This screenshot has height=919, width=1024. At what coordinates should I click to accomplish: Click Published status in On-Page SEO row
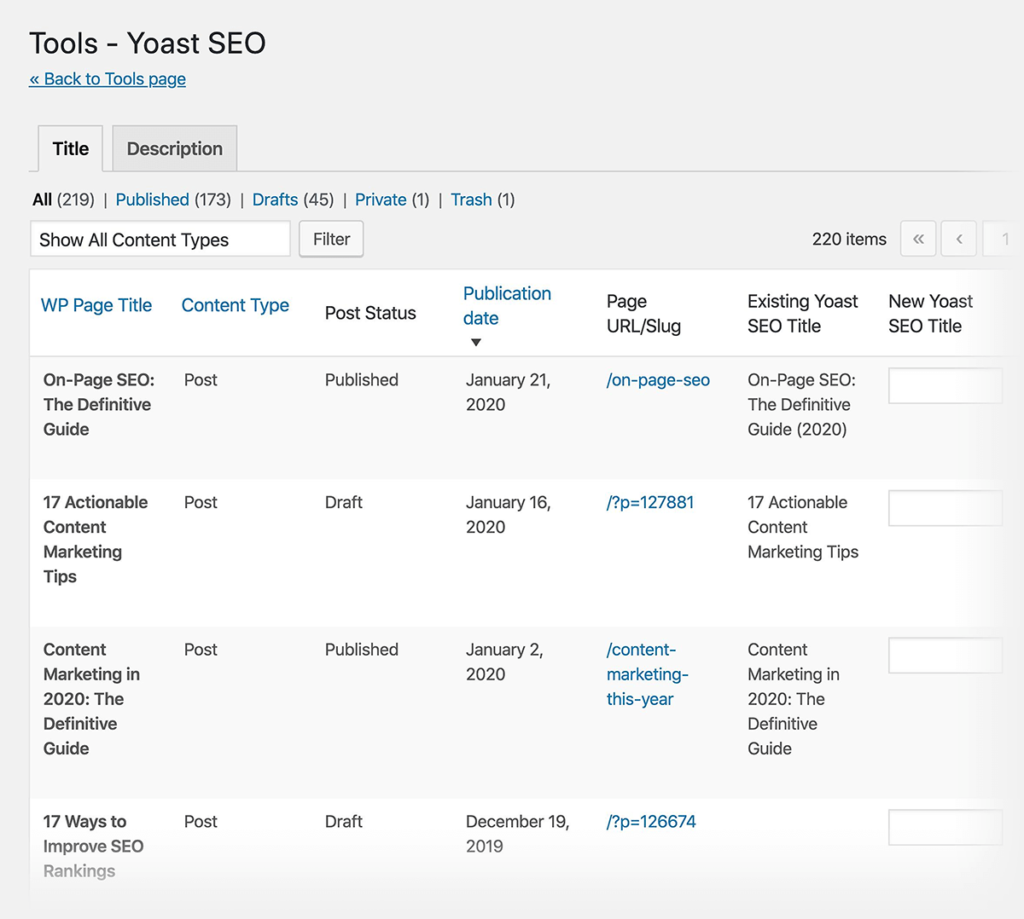[x=361, y=380]
